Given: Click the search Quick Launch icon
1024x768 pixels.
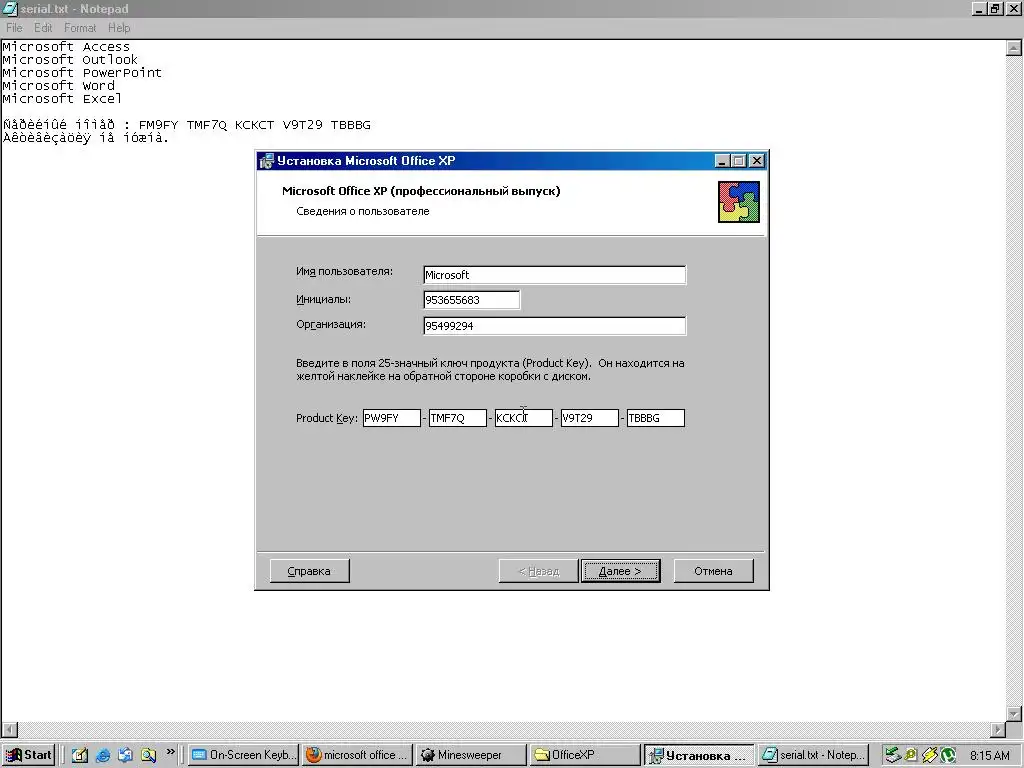Looking at the screenshot, I should pos(148,755).
